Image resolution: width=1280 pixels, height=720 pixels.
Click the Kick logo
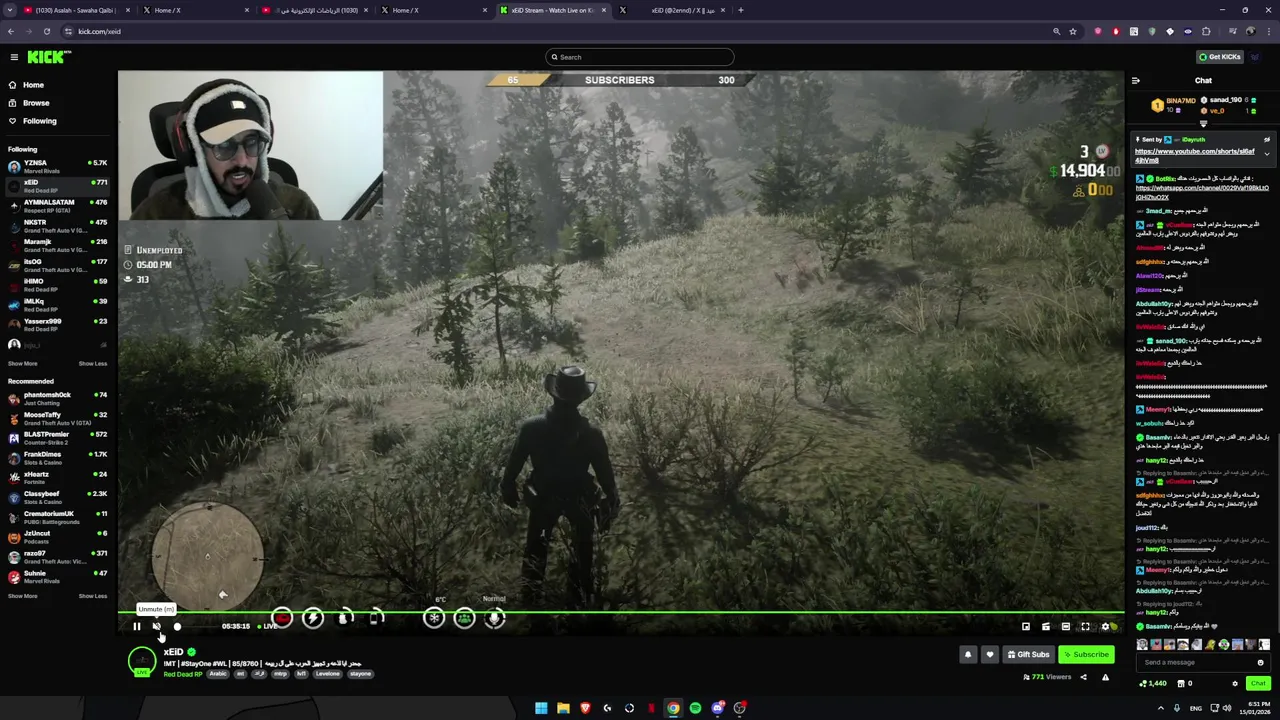pyautogui.click(x=48, y=57)
